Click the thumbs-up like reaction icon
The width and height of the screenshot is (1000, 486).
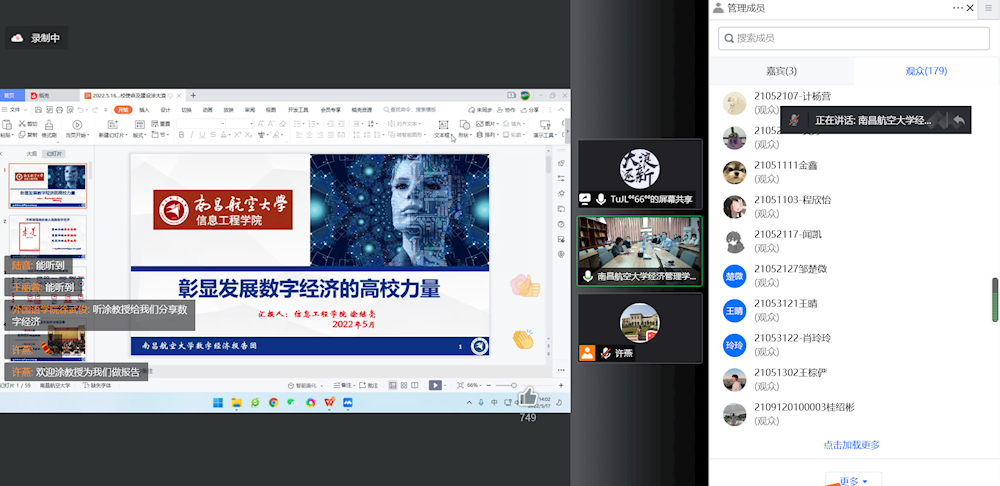[x=527, y=397]
